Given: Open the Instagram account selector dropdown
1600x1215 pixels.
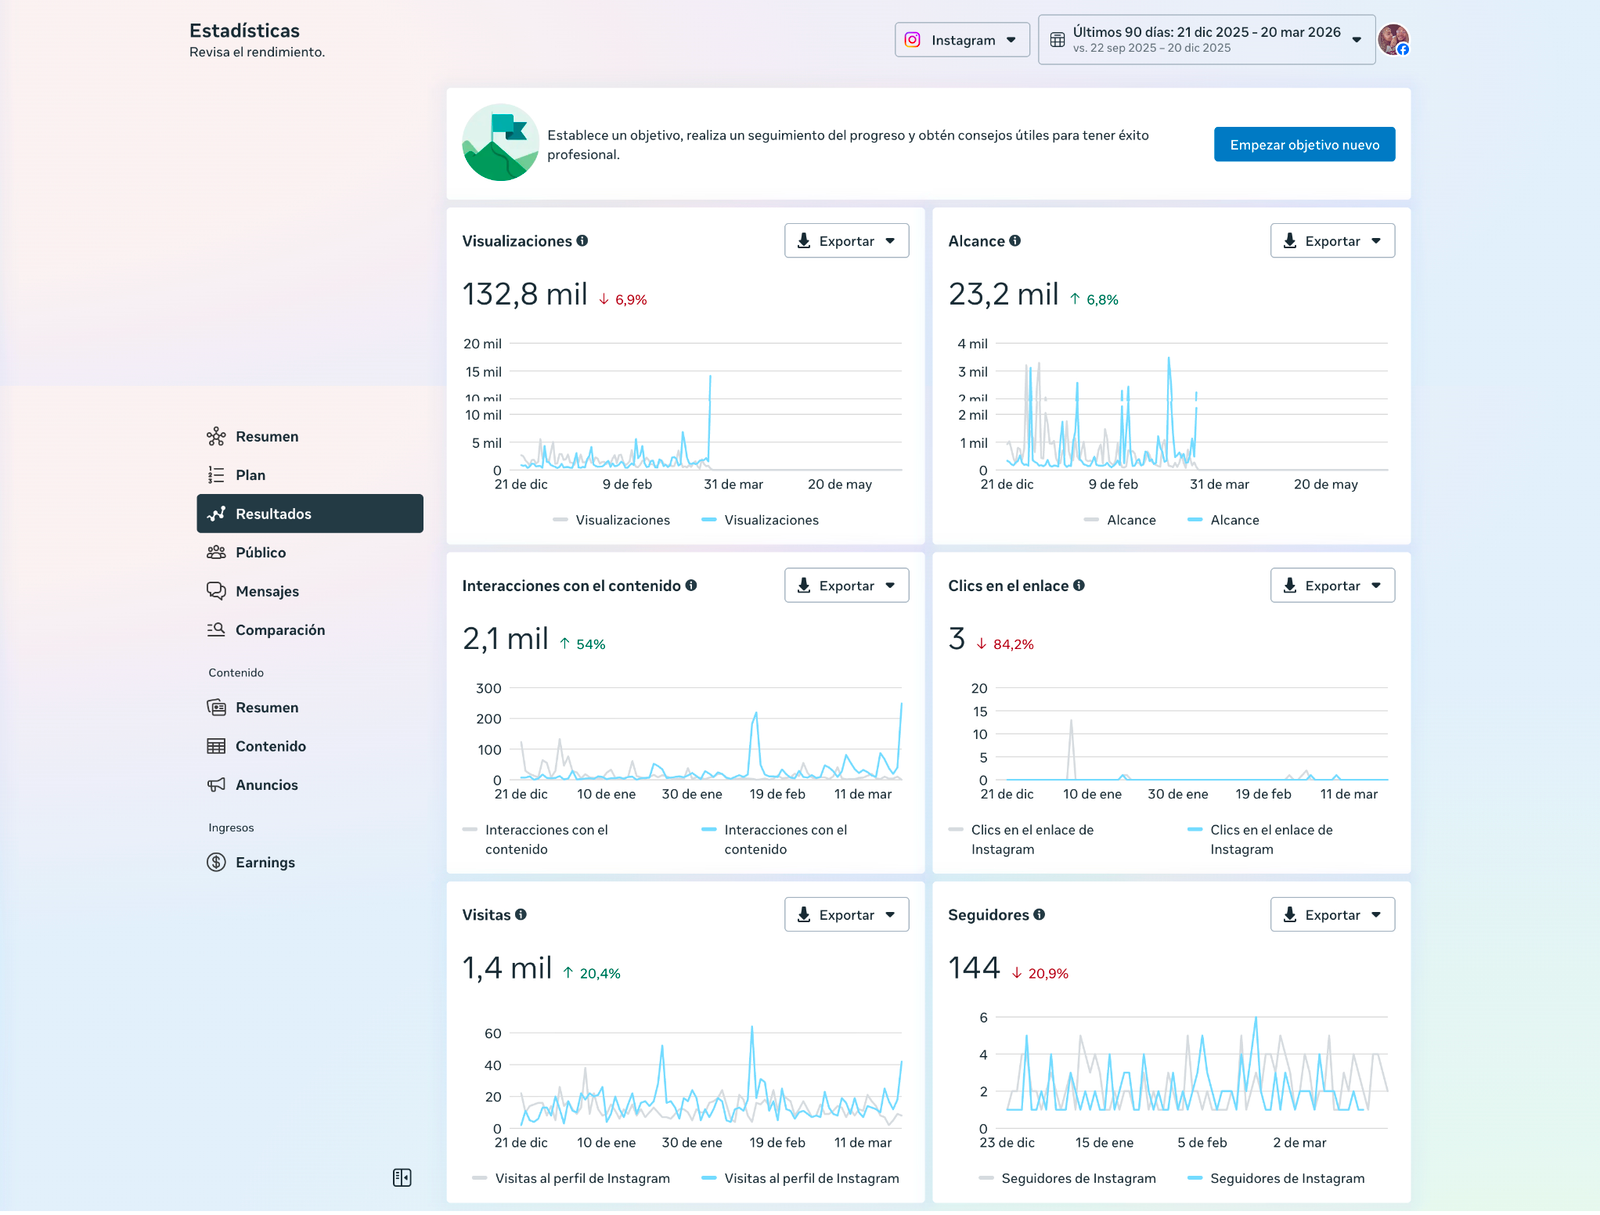Looking at the screenshot, I should click(961, 39).
